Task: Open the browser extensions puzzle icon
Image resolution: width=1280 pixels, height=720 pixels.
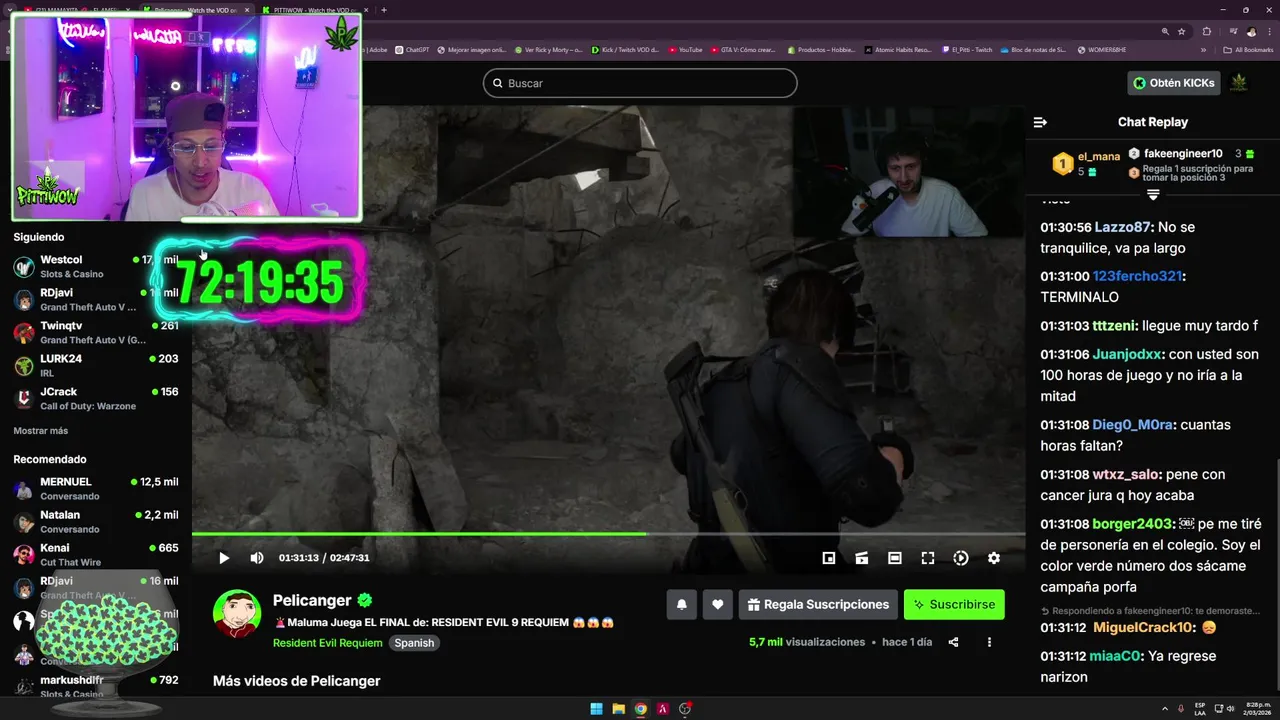Action: (1207, 31)
